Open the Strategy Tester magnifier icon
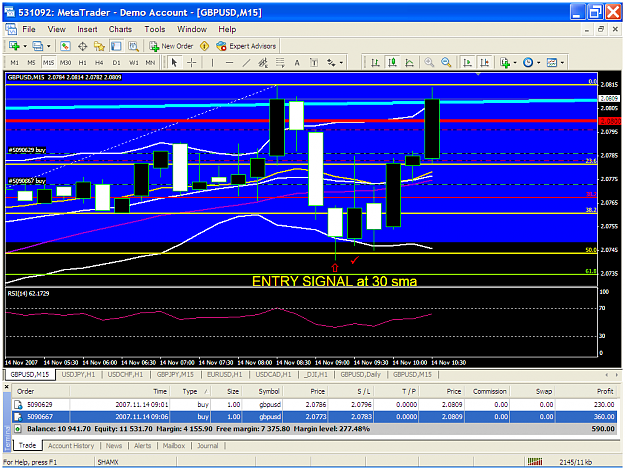This screenshot has width=625, height=470. (x=133, y=46)
